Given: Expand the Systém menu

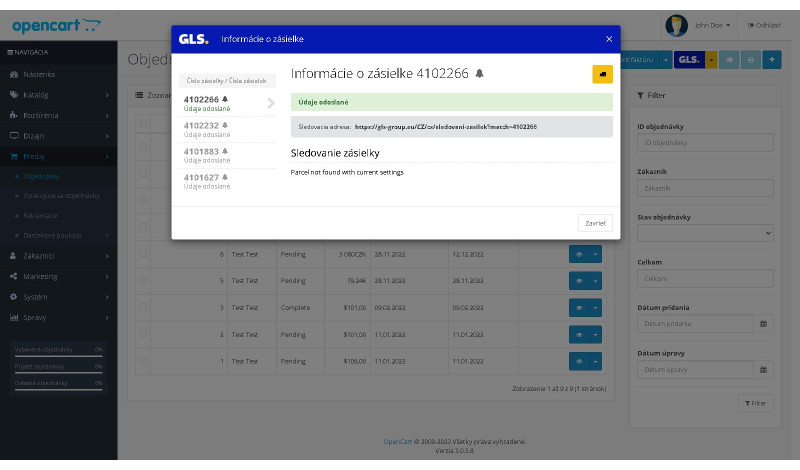Looking at the screenshot, I should pos(59,296).
